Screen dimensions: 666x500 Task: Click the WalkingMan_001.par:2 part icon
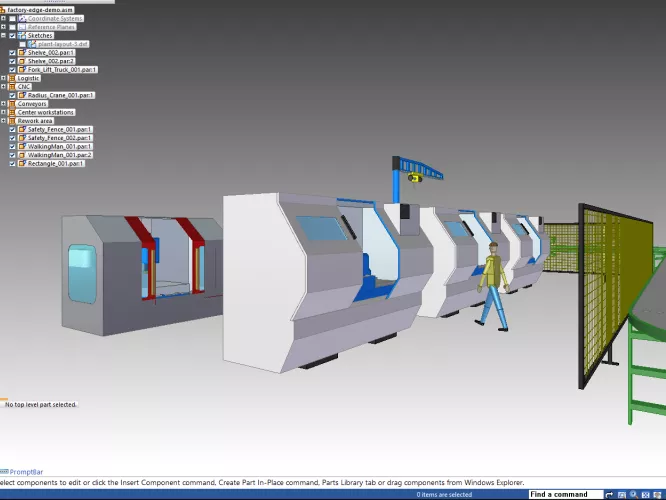(22, 155)
